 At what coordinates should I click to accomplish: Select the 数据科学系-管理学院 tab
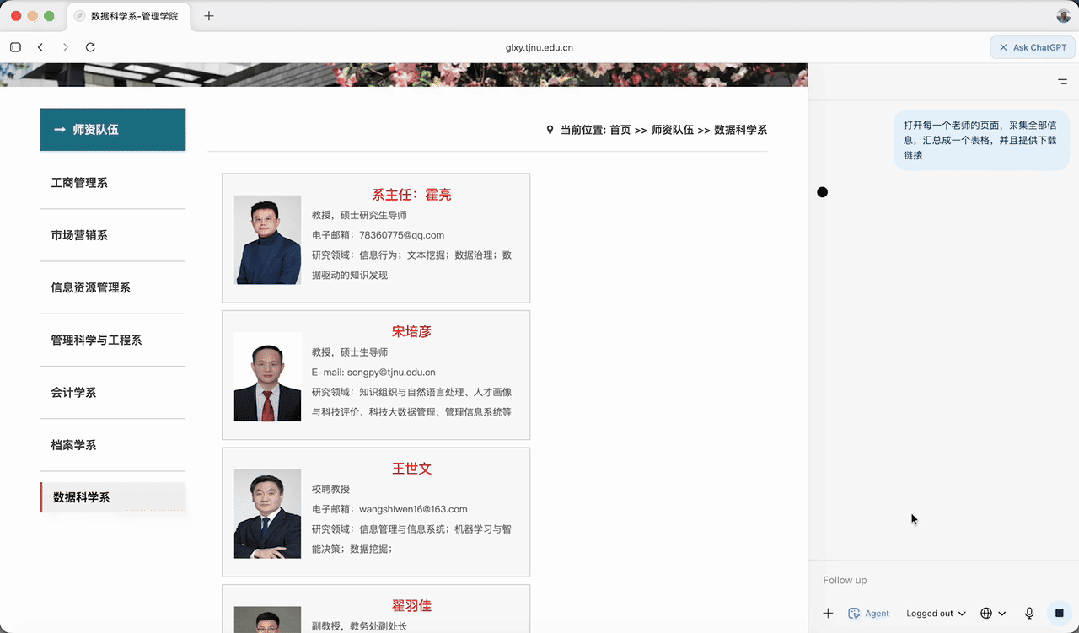tap(127, 16)
